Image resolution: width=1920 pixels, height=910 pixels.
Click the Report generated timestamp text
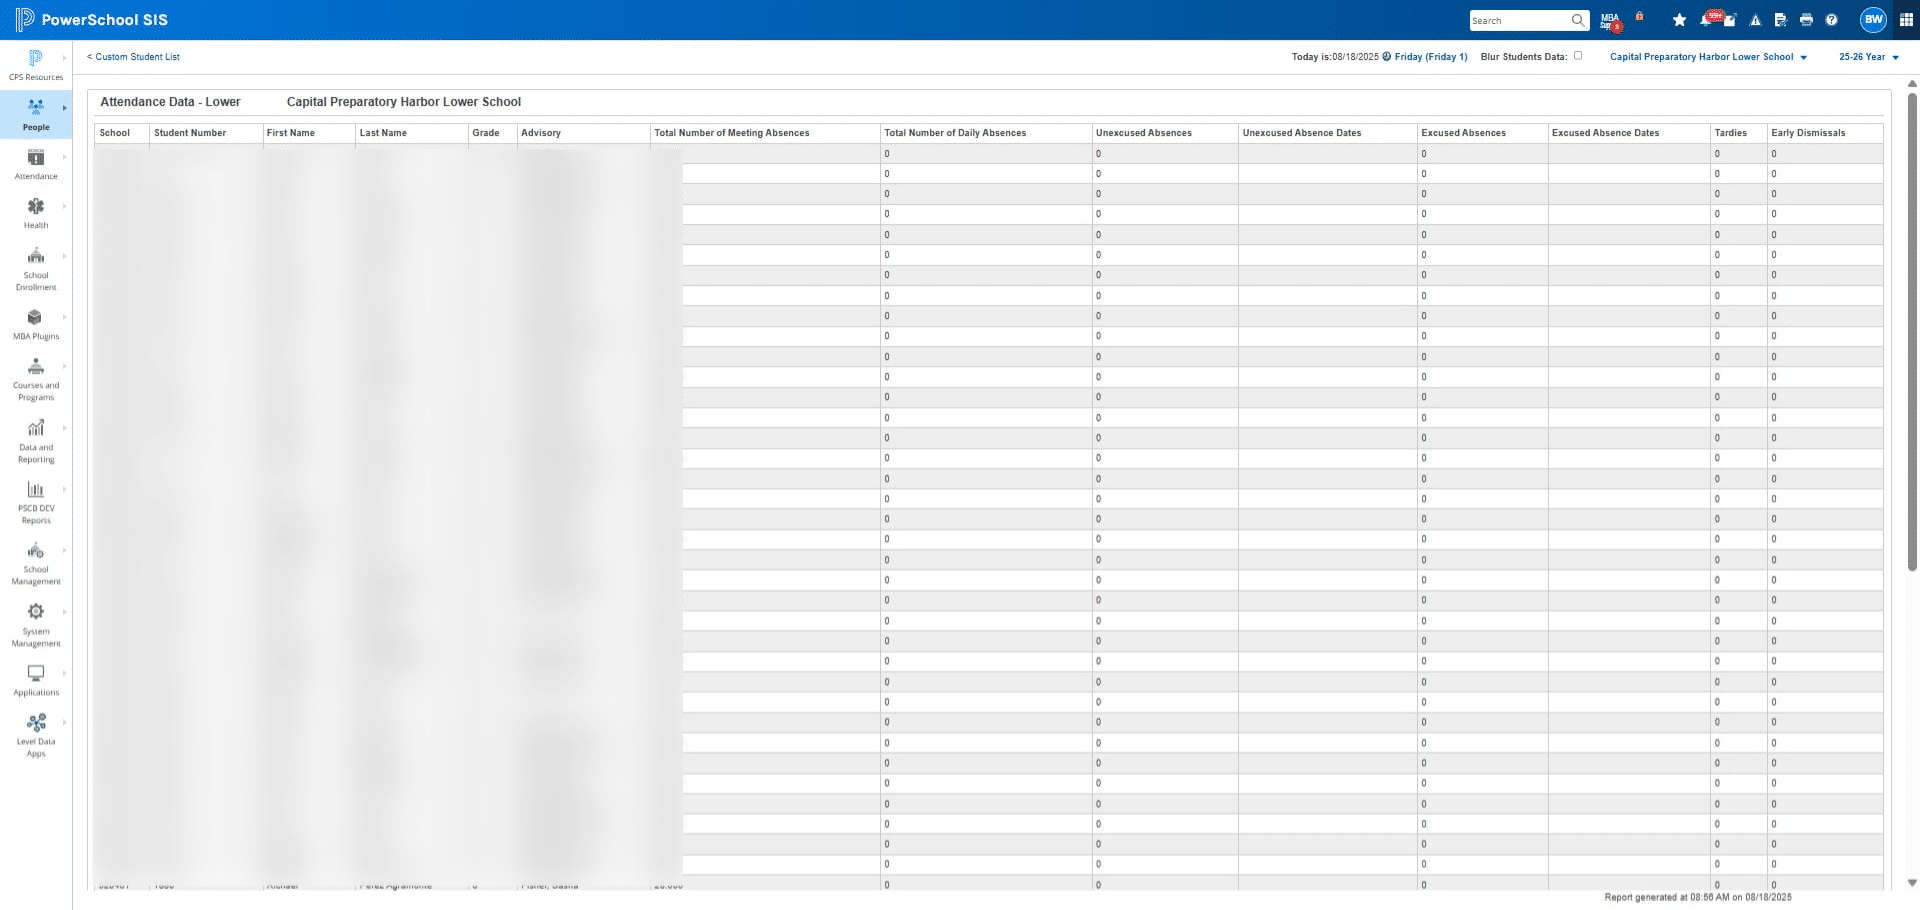click(1698, 898)
